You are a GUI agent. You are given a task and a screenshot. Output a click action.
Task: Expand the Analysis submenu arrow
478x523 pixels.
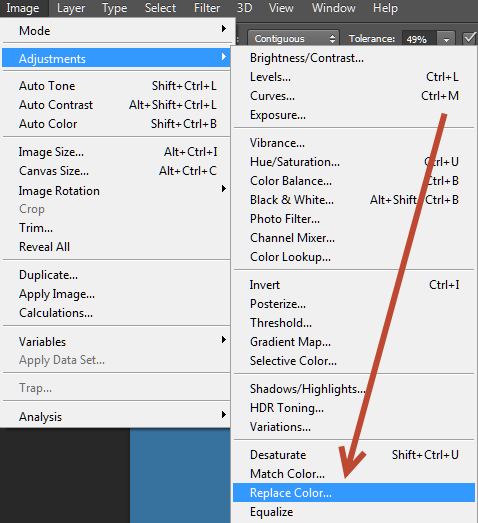pyautogui.click(x=224, y=415)
